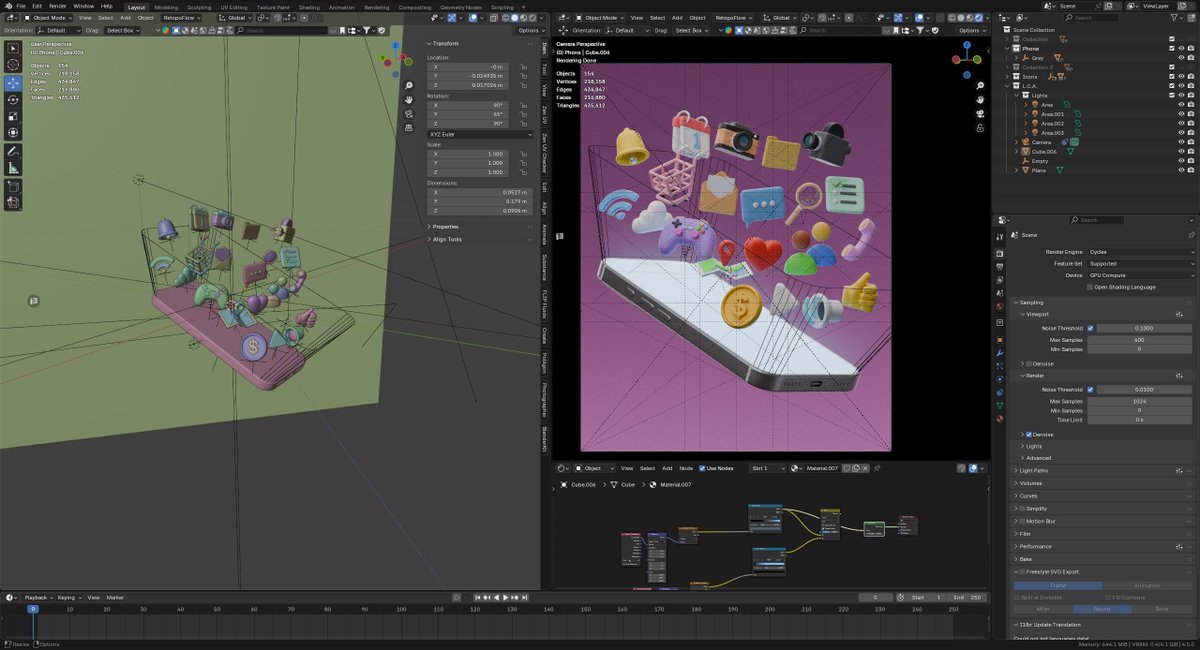The width and height of the screenshot is (1200, 650).
Task: Open the File menu
Action: tap(21, 6)
